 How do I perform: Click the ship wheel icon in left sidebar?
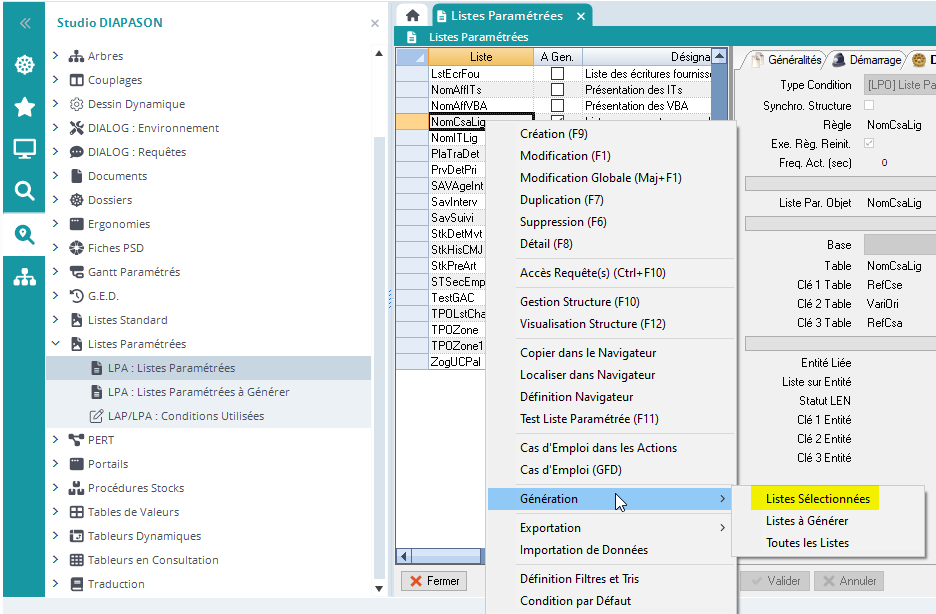[x=24, y=65]
